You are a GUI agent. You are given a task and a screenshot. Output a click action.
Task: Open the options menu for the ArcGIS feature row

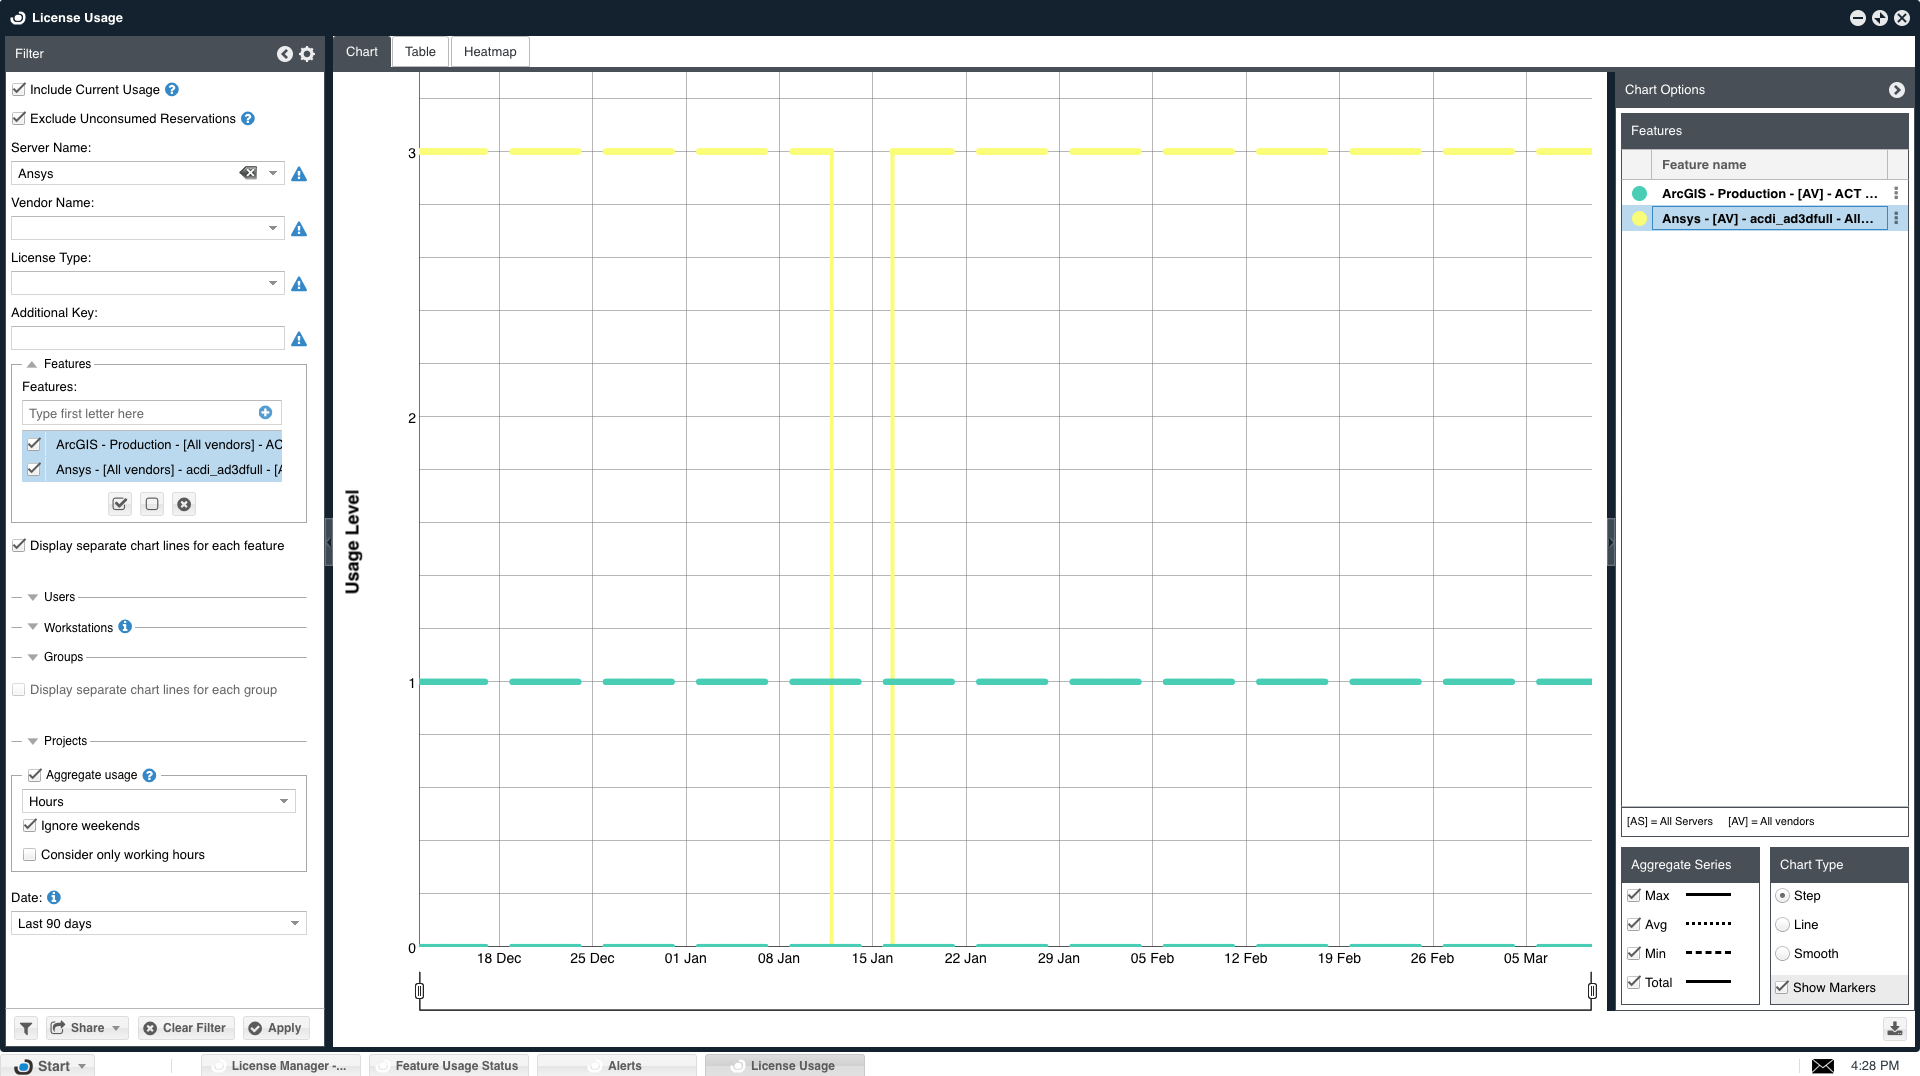(x=1896, y=194)
